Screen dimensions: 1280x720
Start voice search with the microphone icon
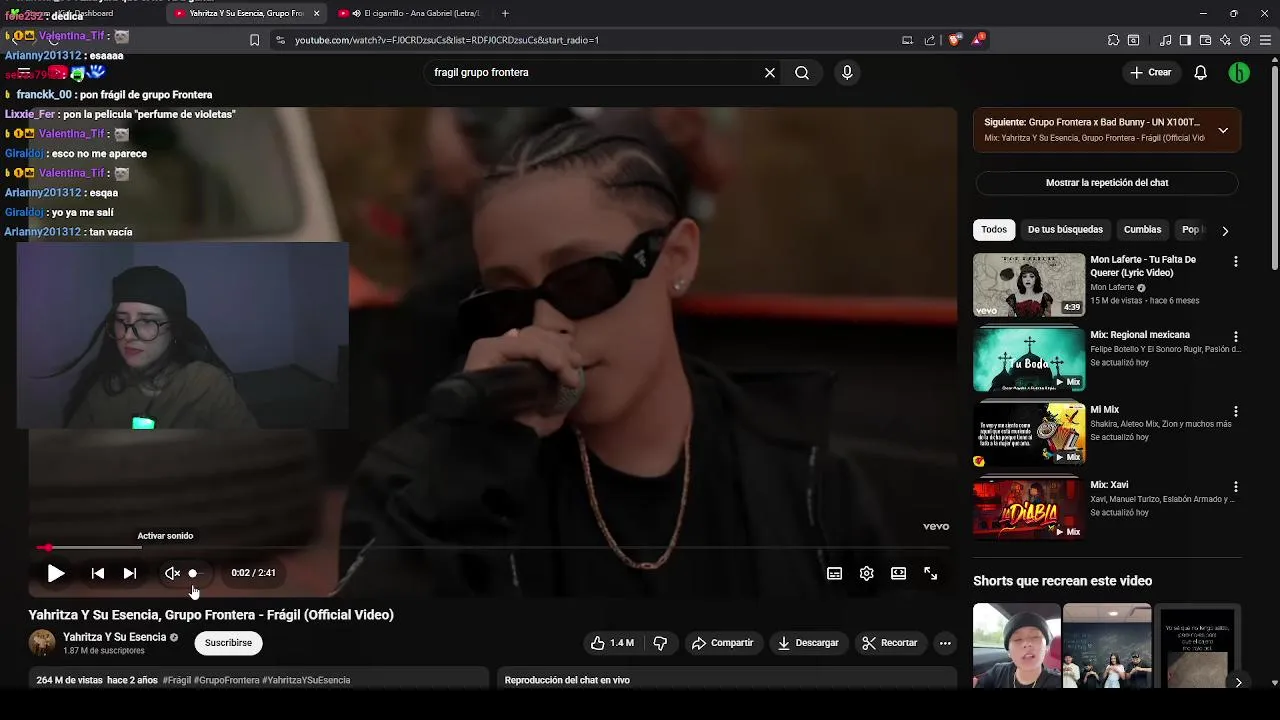pyautogui.click(x=847, y=72)
